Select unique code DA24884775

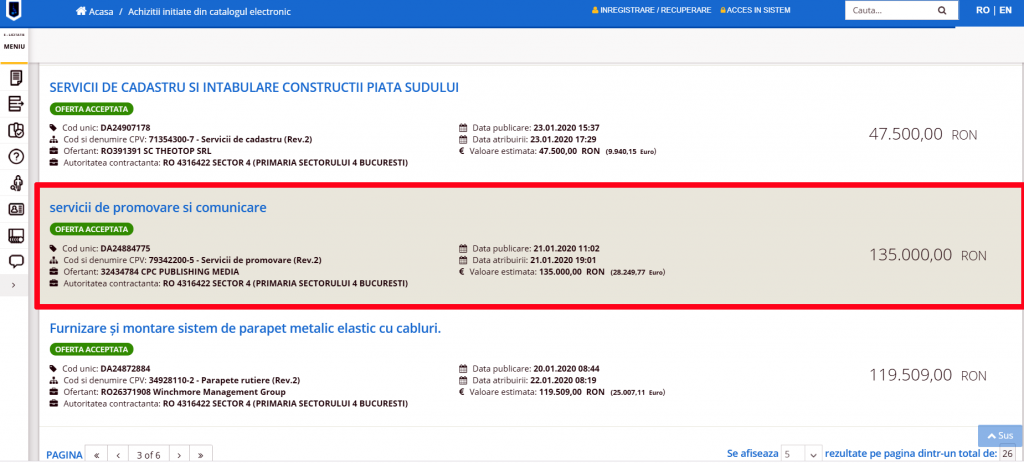pyautogui.click(x=125, y=248)
